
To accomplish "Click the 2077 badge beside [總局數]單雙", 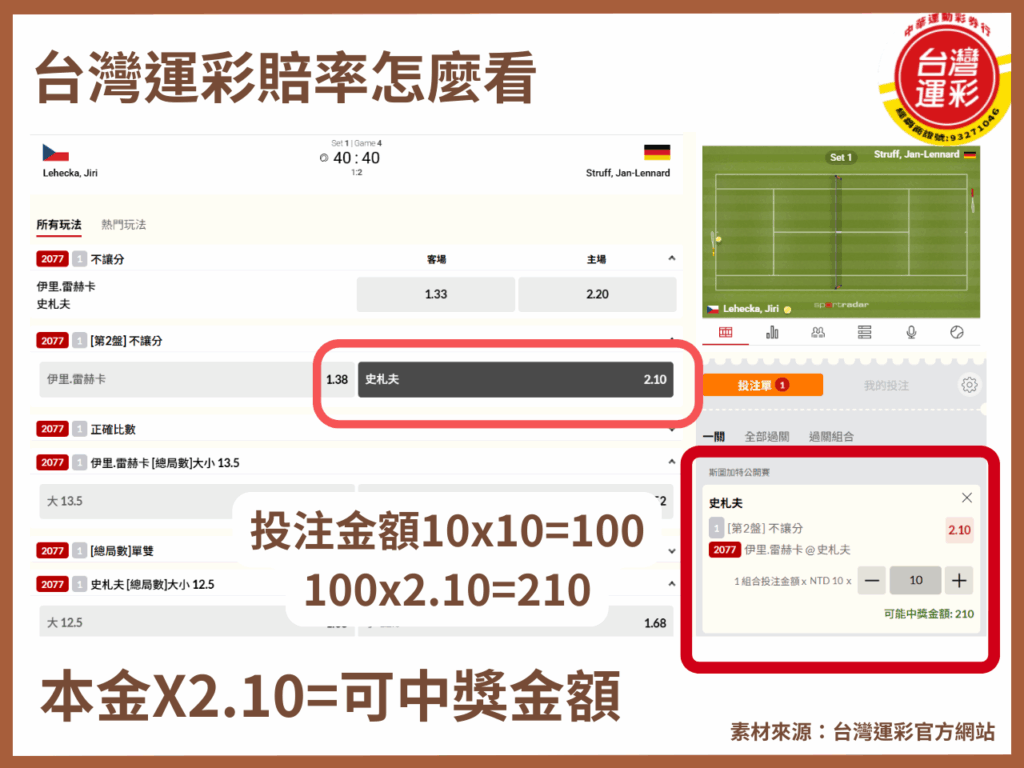I will click(x=52, y=551).
